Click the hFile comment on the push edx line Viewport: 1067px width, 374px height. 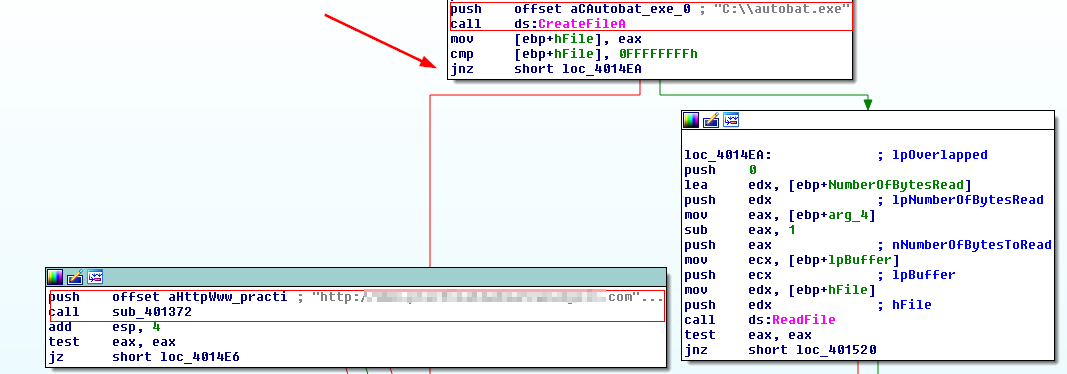pyautogui.click(x=911, y=305)
